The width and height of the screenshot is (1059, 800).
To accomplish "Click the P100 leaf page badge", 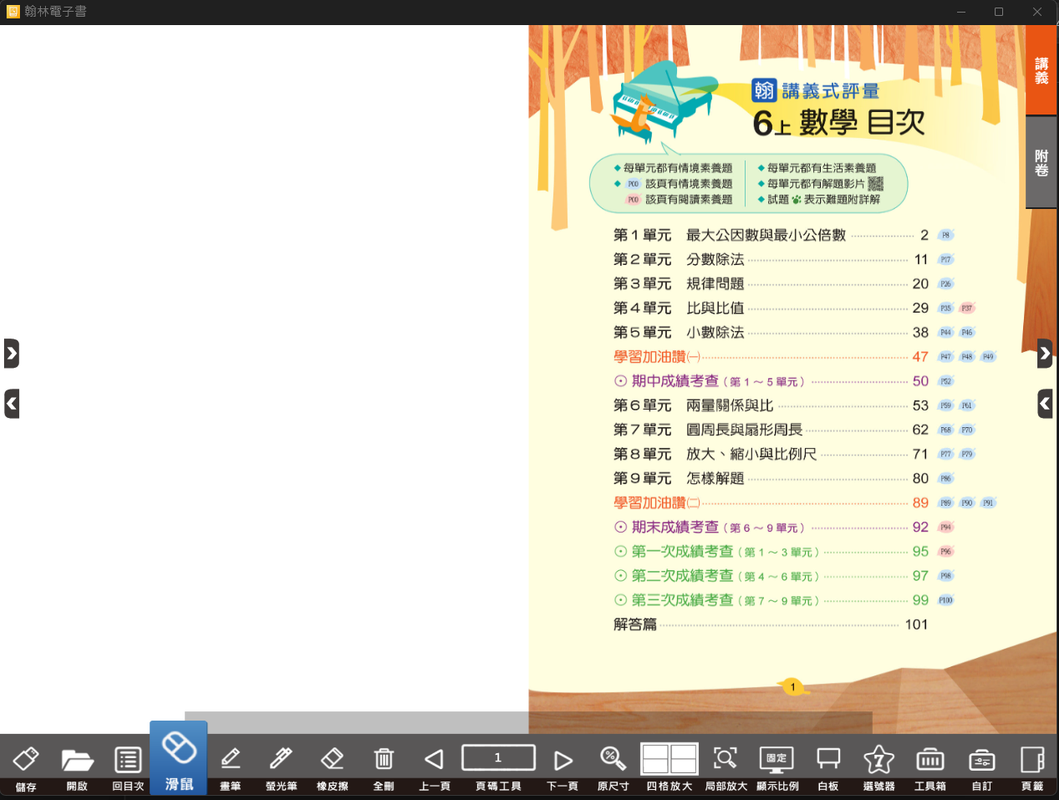I will 946,599.
